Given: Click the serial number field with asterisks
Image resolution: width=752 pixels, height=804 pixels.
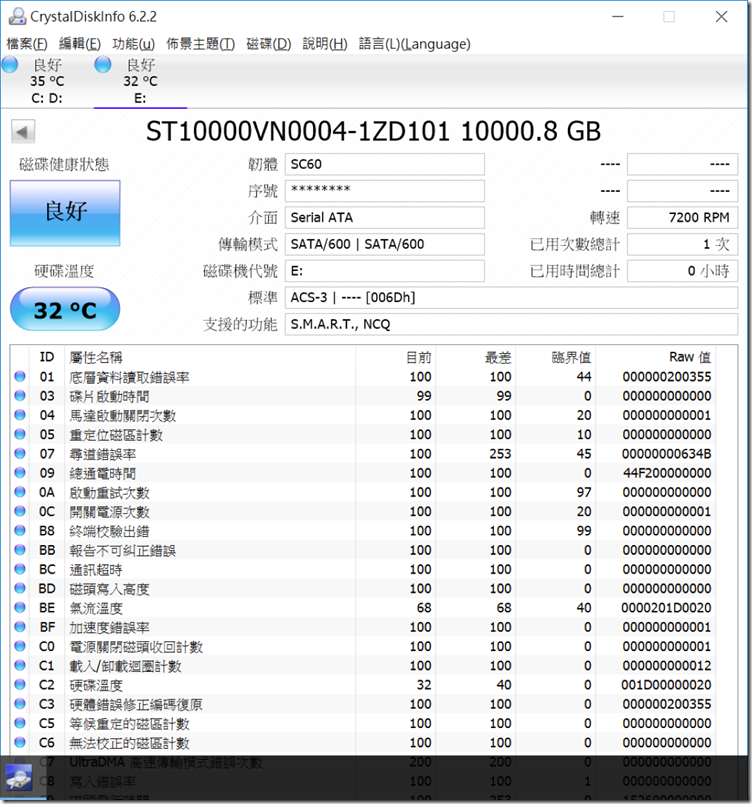Looking at the screenshot, I should pyautogui.click(x=384, y=191).
